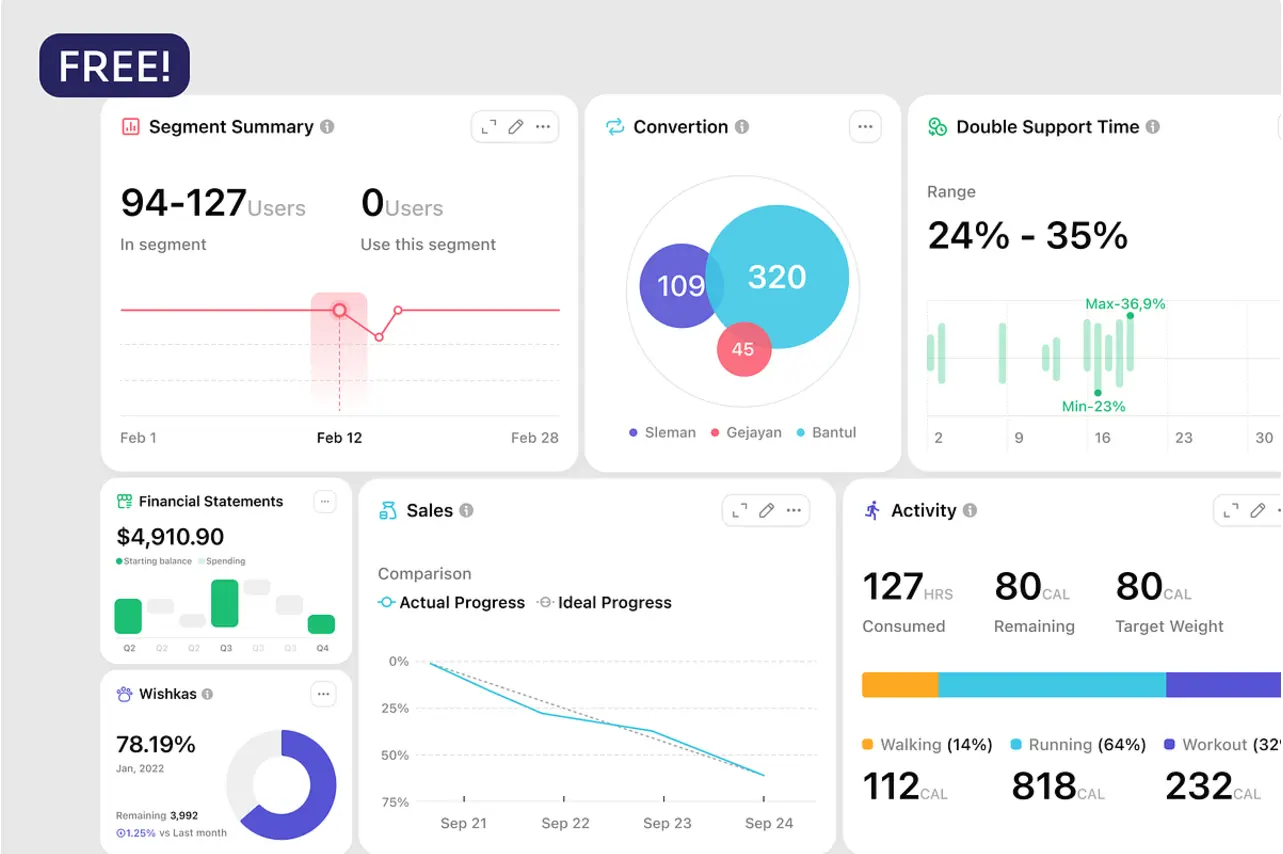This screenshot has height=854, width=1283.
Task: Click the purple Workout progress segment
Action: [x=1224, y=685]
